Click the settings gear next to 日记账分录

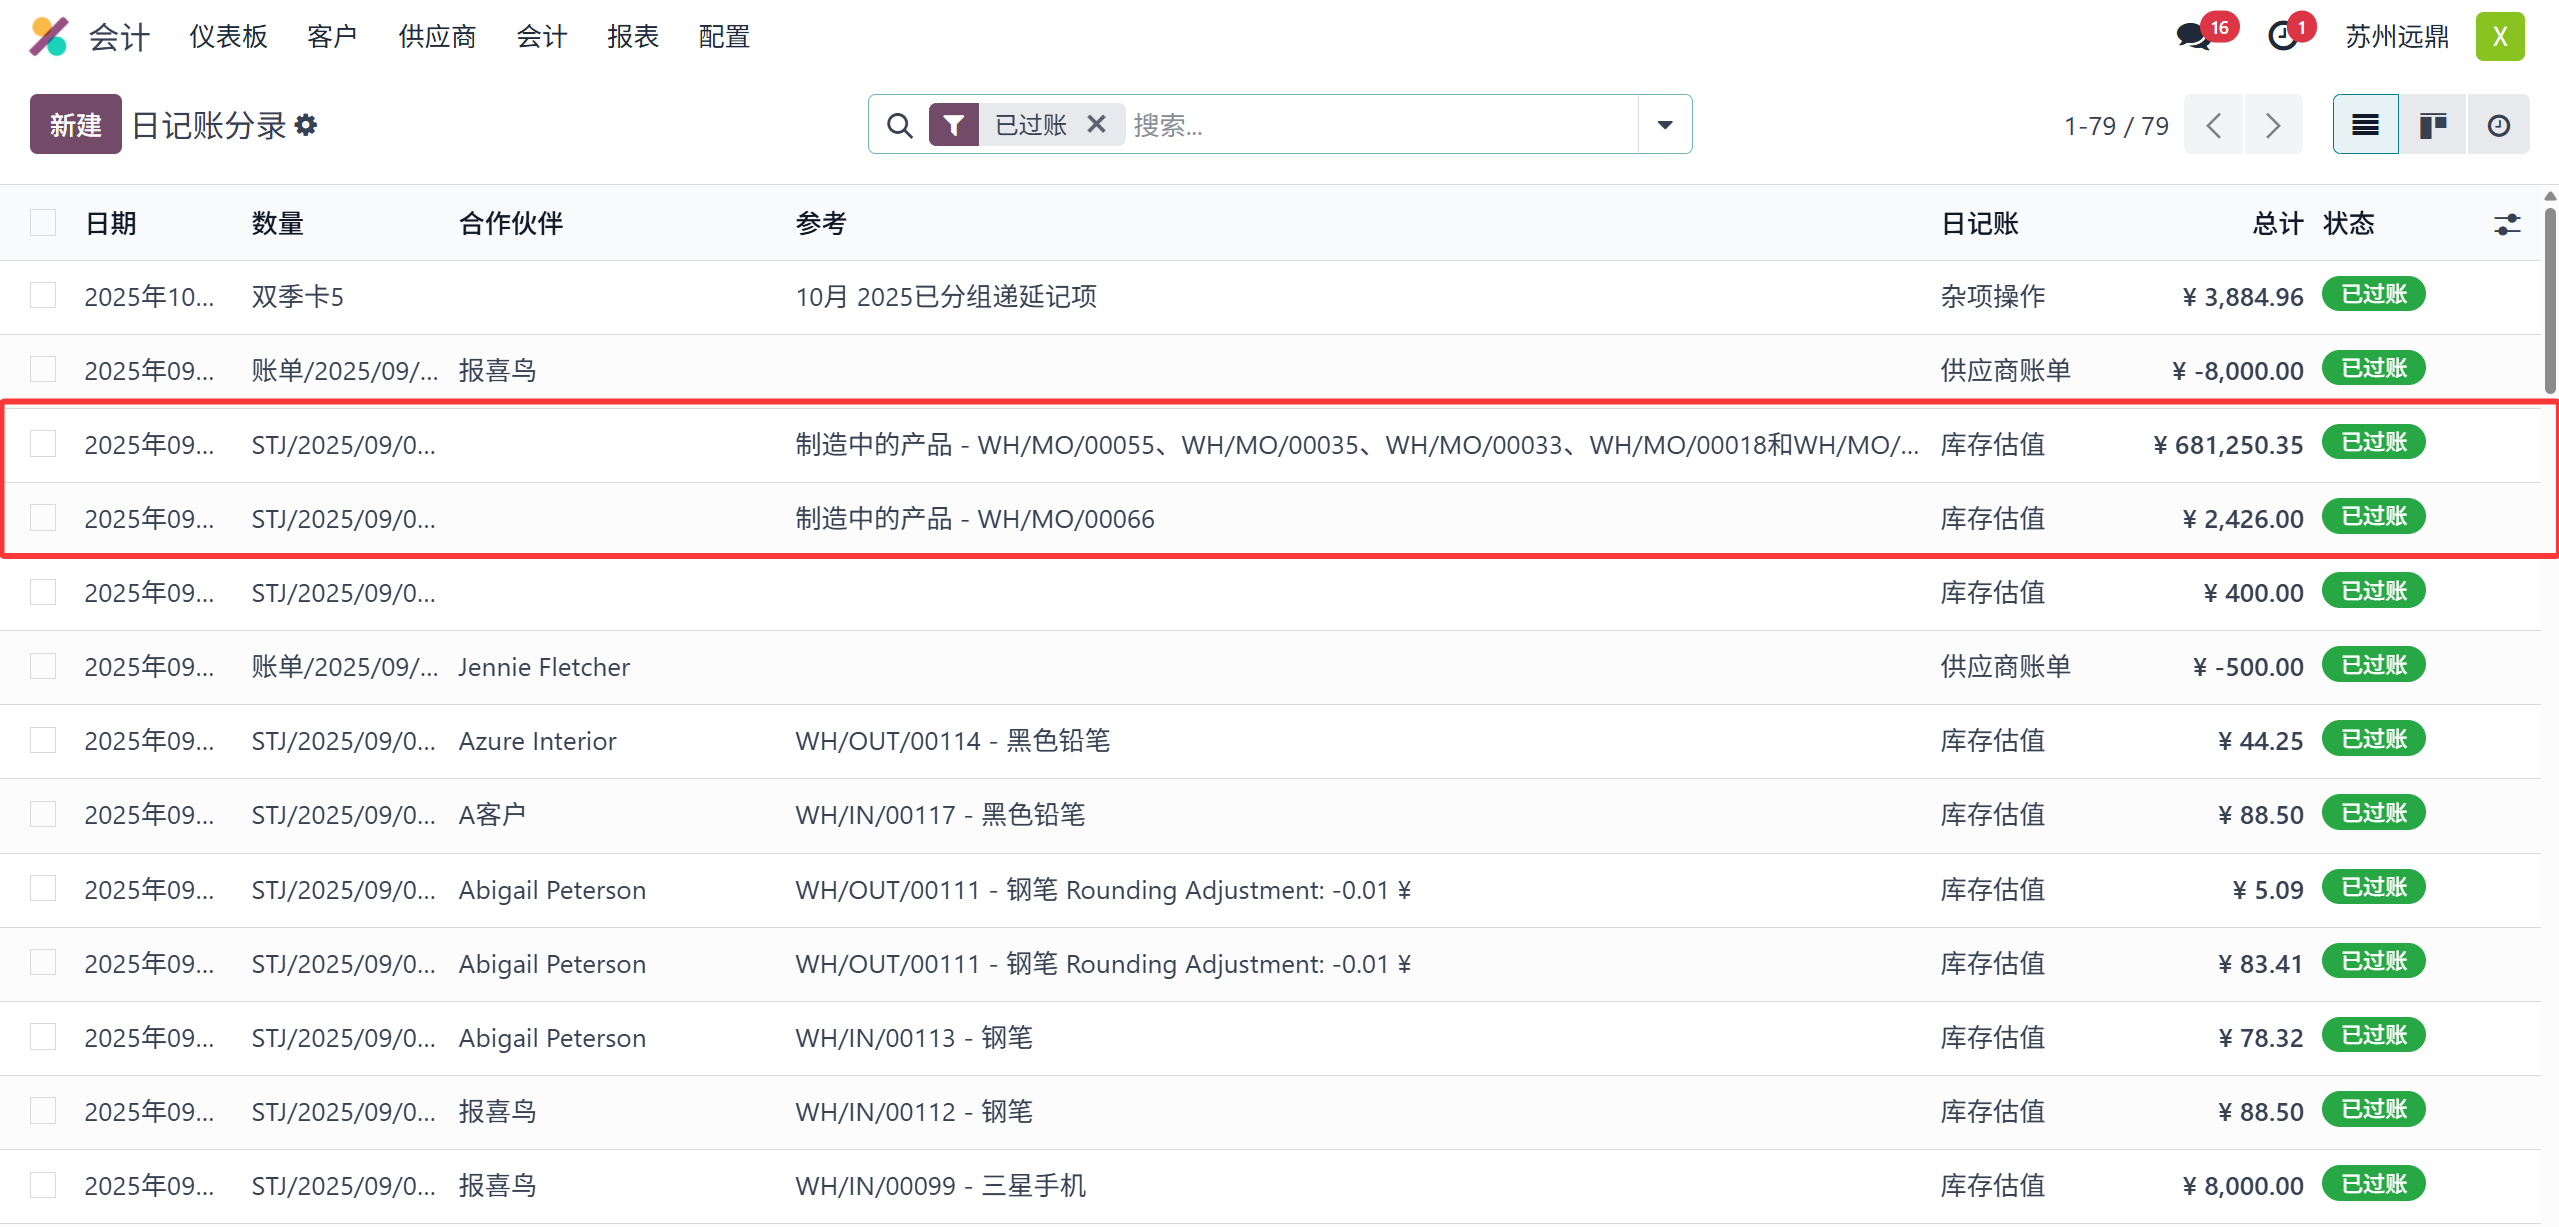pyautogui.click(x=307, y=125)
